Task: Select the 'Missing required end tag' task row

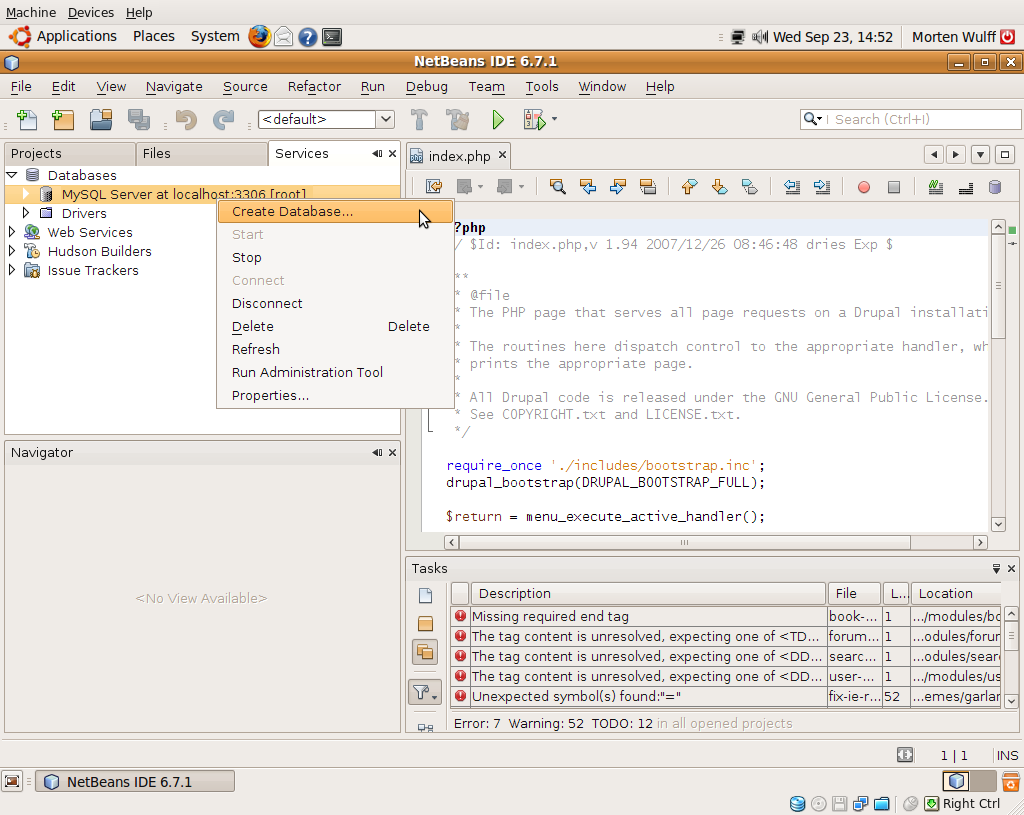Action: pyautogui.click(x=725, y=616)
